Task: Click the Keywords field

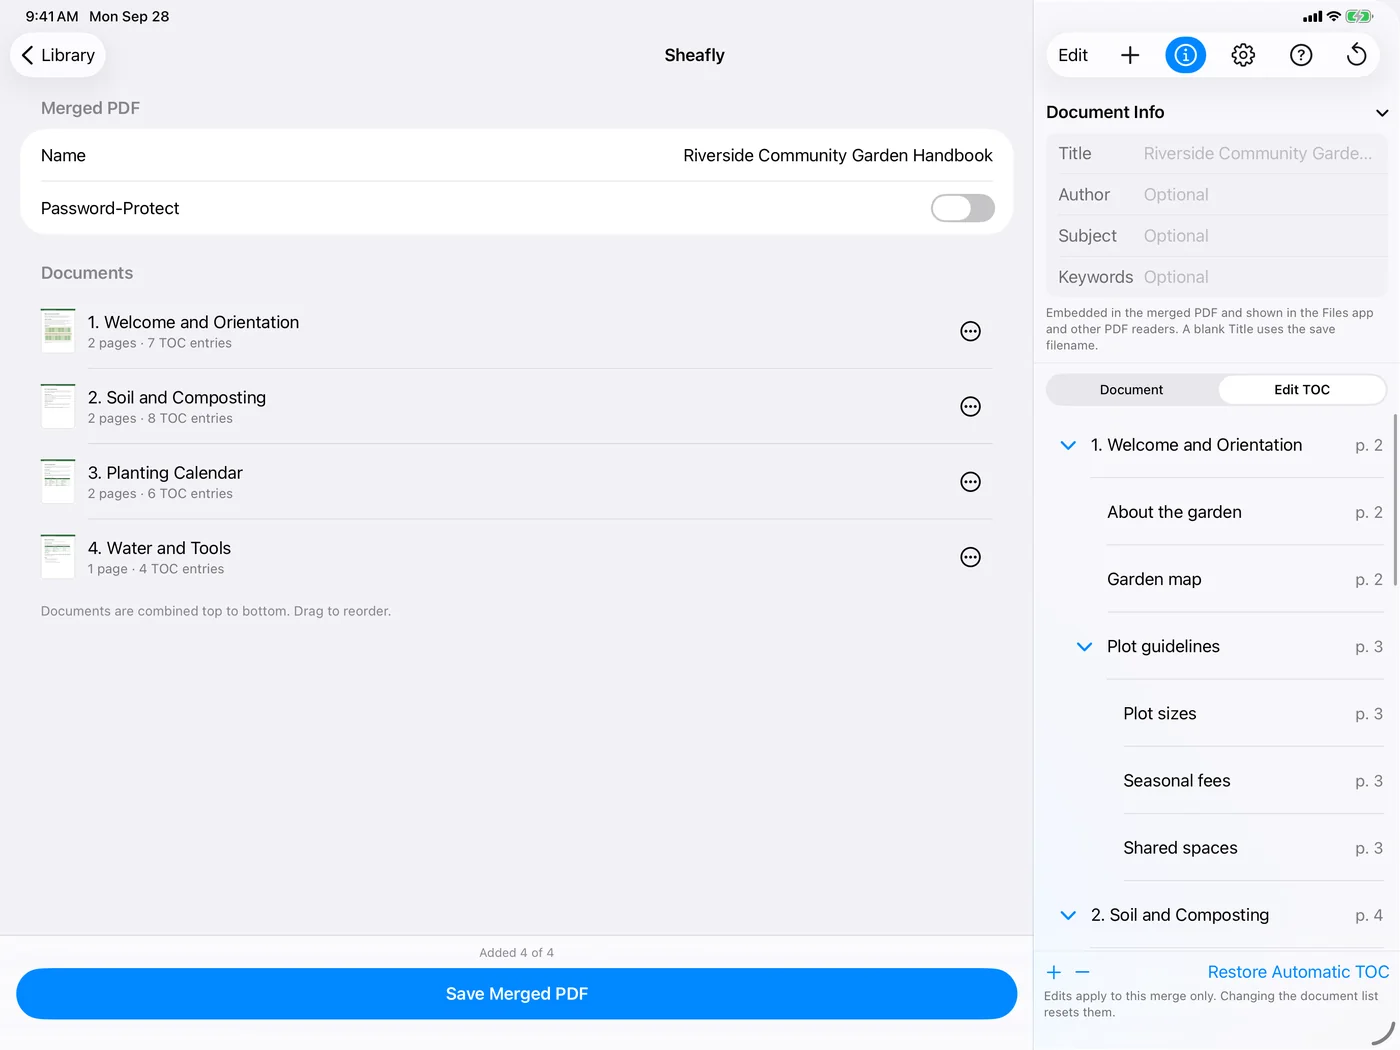Action: 1217,277
